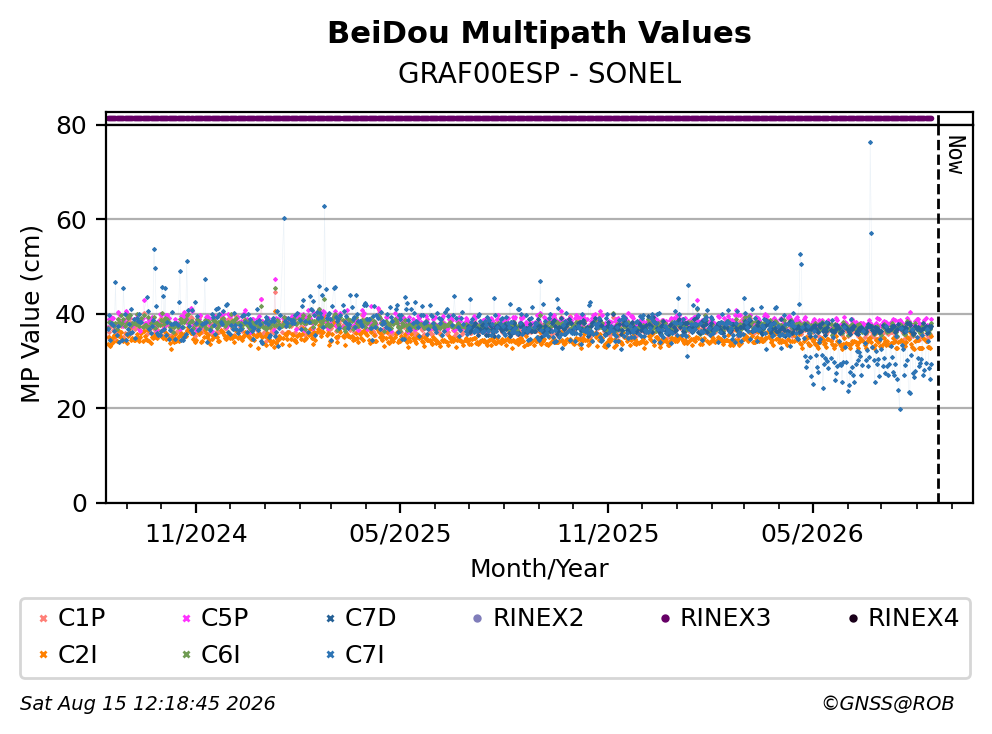Screen dimensions: 992x734
Task: Click the GRAF00ESP - SONEL subtitle
Action: (539, 74)
